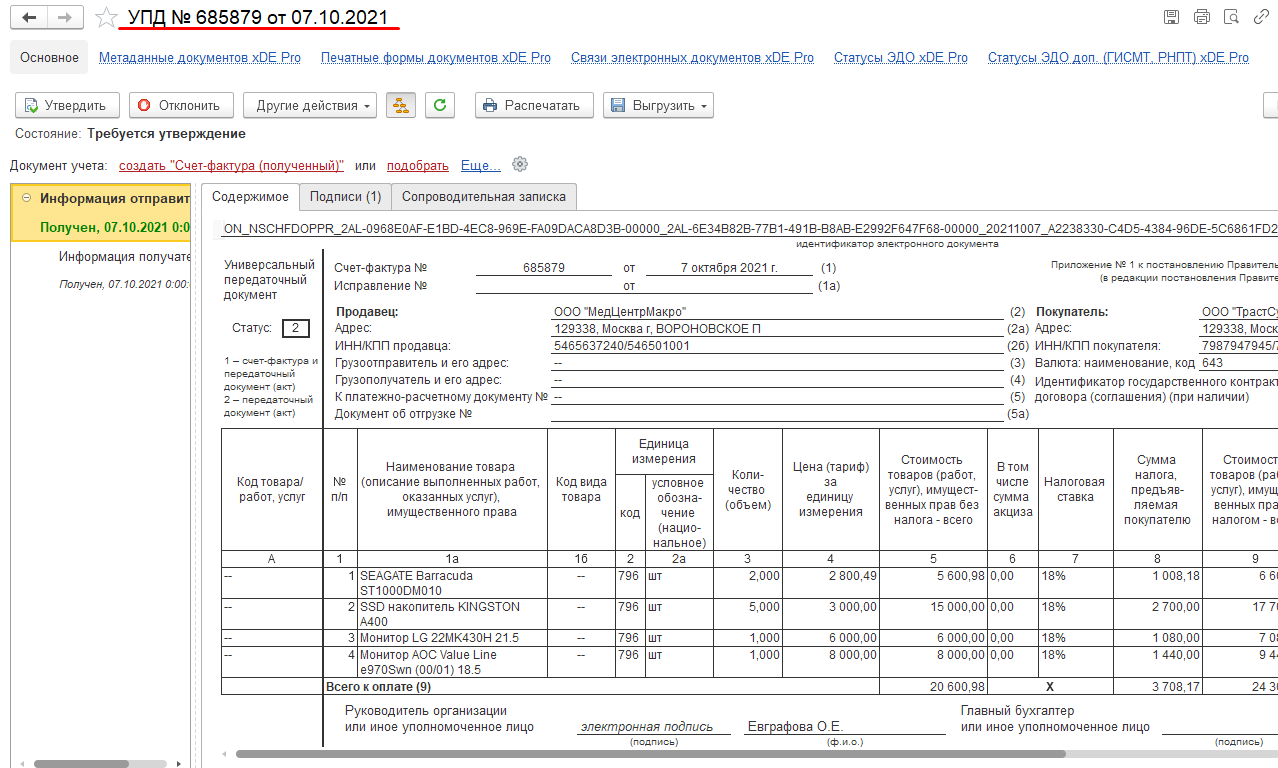Open the Другие действия dropdown
This screenshot has width=1278, height=768.
[309, 105]
